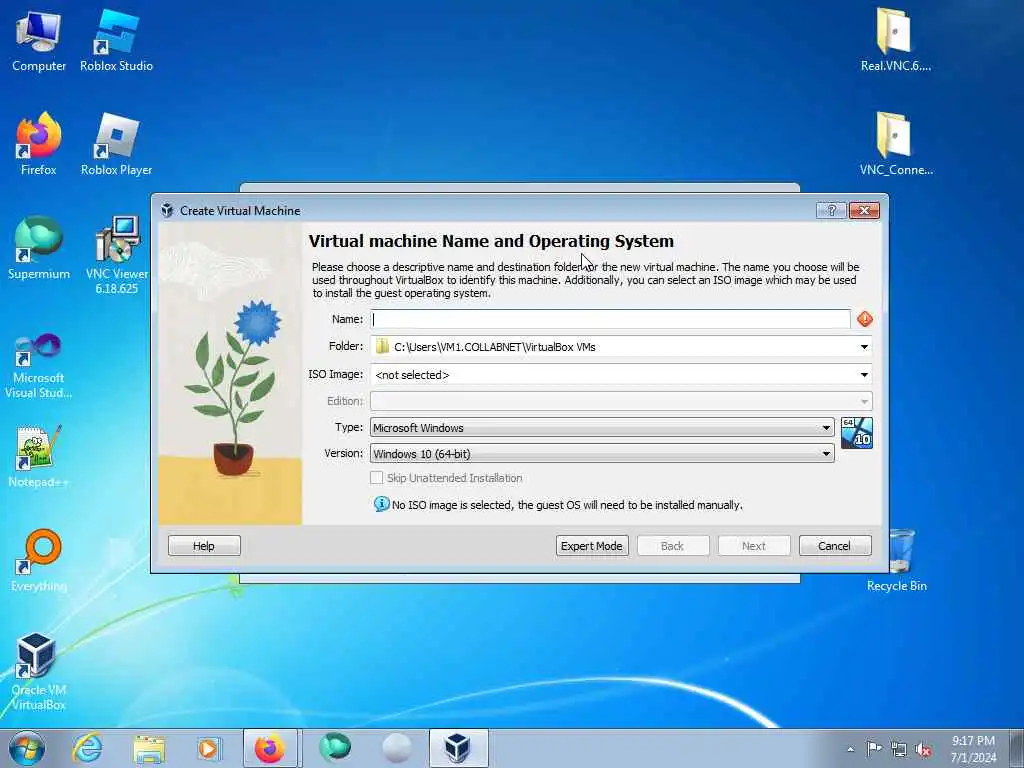The height and width of the screenshot is (768, 1024).
Task: Open the Version dropdown showing Windows 10
Action: pyautogui.click(x=602, y=453)
